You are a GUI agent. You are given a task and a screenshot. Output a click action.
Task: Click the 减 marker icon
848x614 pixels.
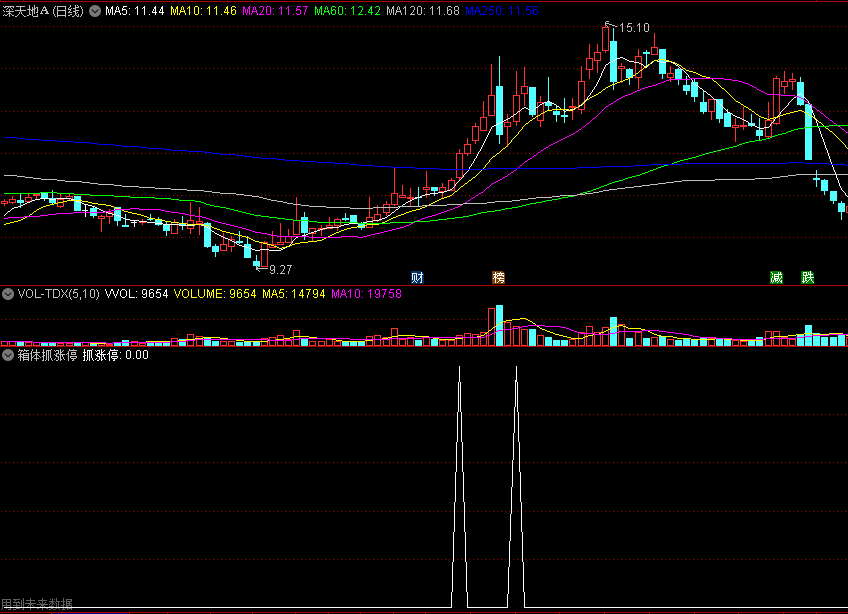tap(776, 278)
